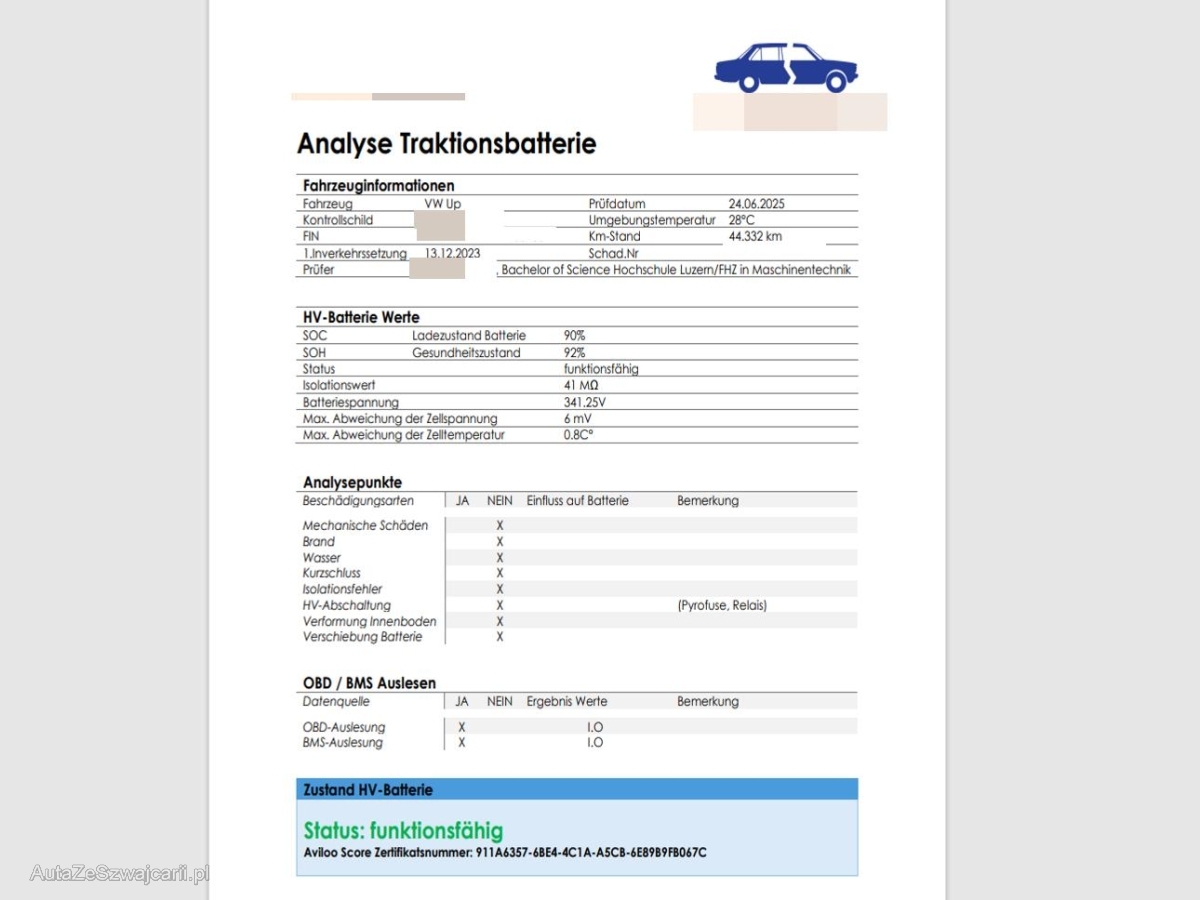Click 'Gesundheitszustand' label

(x=467, y=353)
